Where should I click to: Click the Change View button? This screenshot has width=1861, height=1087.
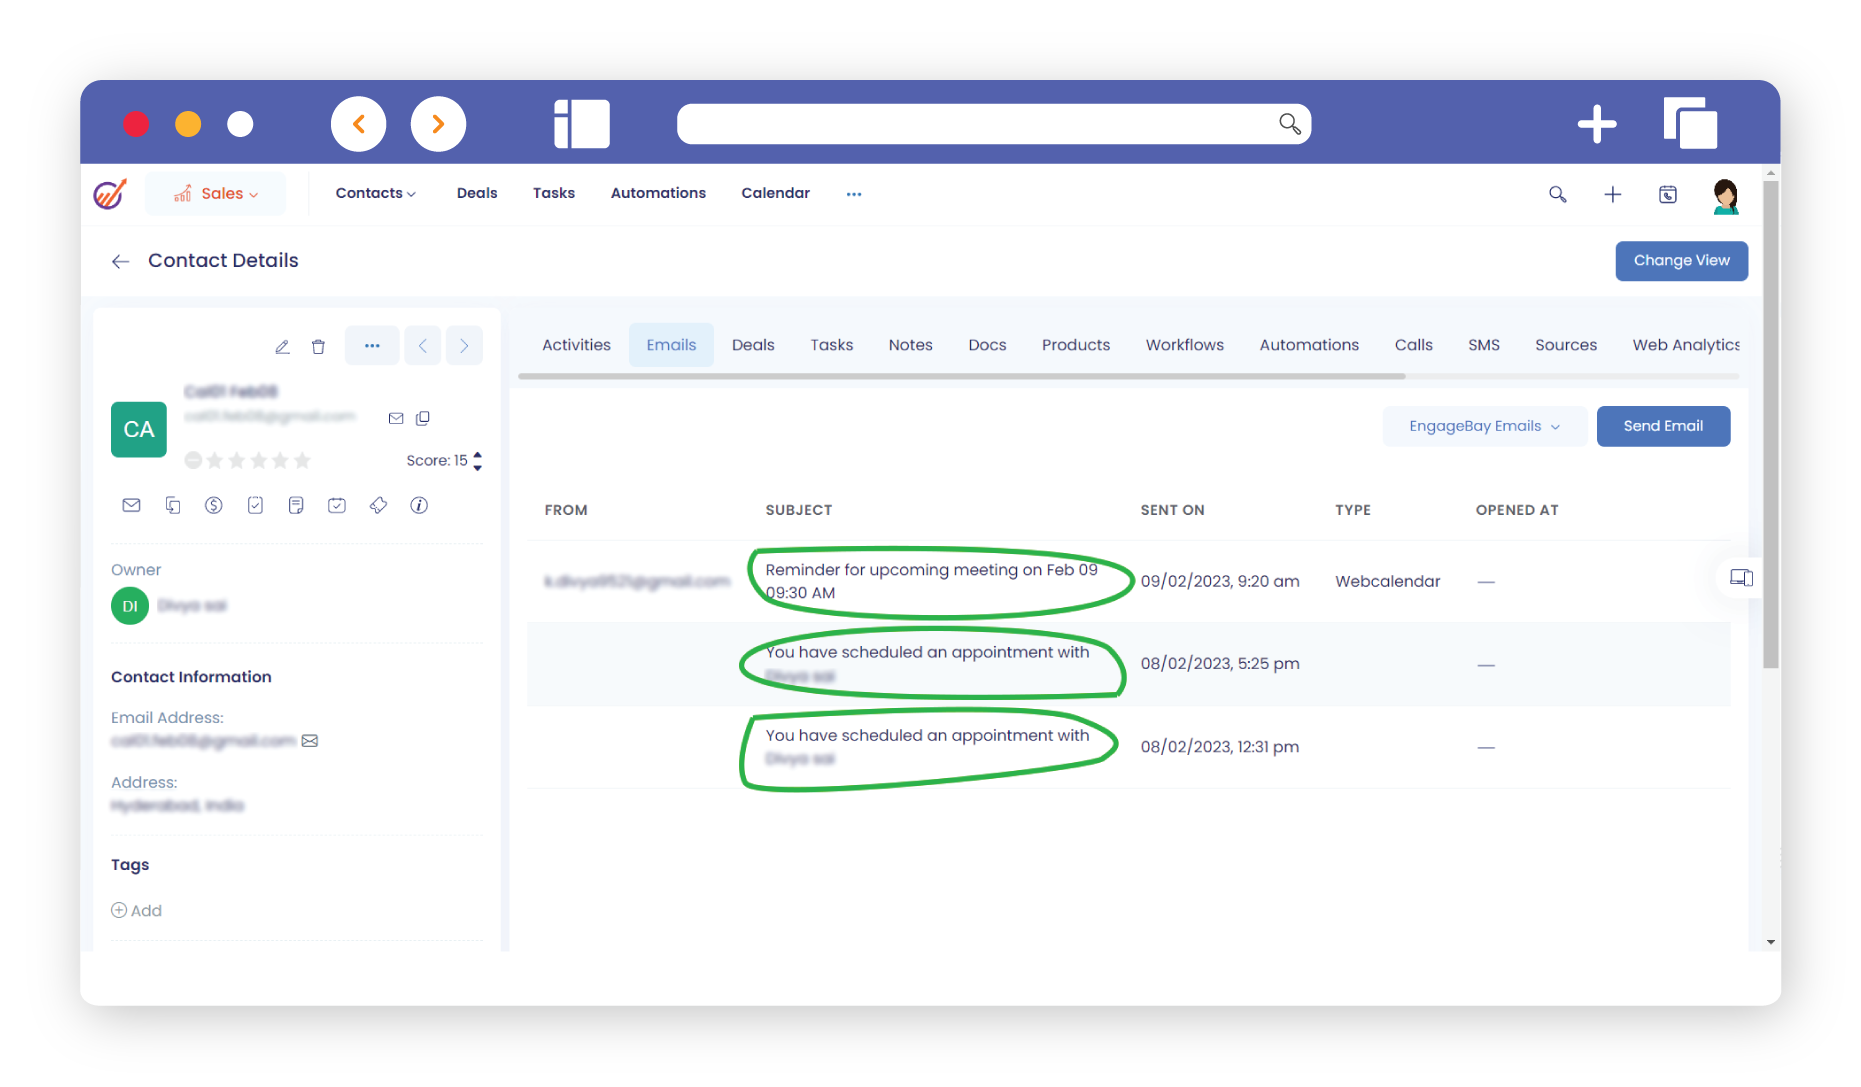(x=1681, y=261)
